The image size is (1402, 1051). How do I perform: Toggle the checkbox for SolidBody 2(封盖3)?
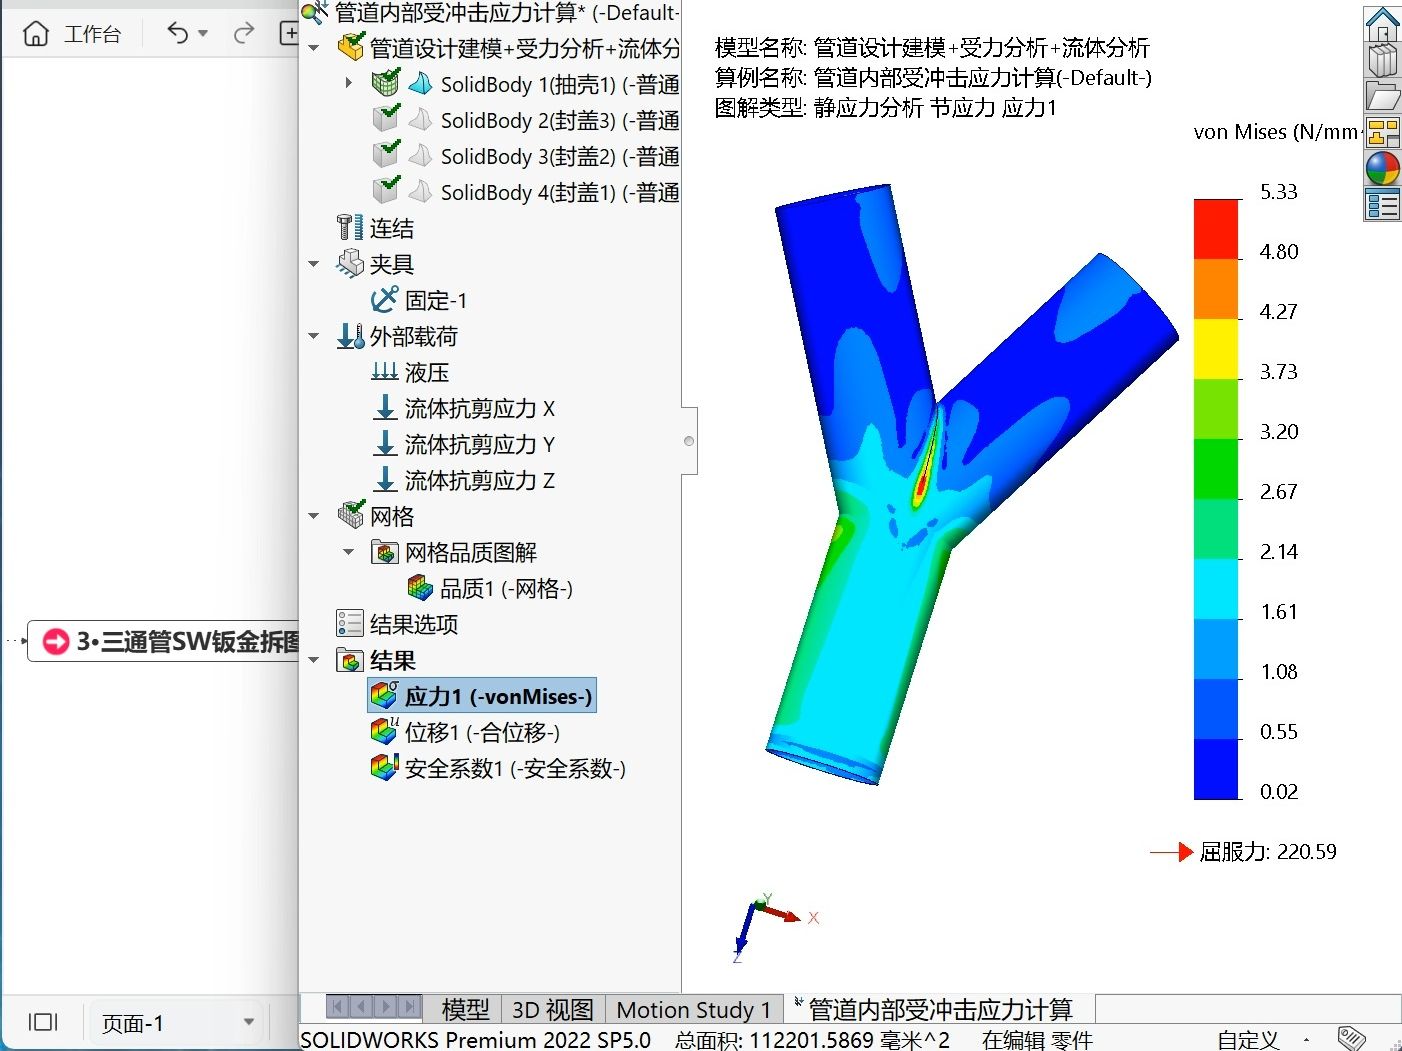pos(385,119)
